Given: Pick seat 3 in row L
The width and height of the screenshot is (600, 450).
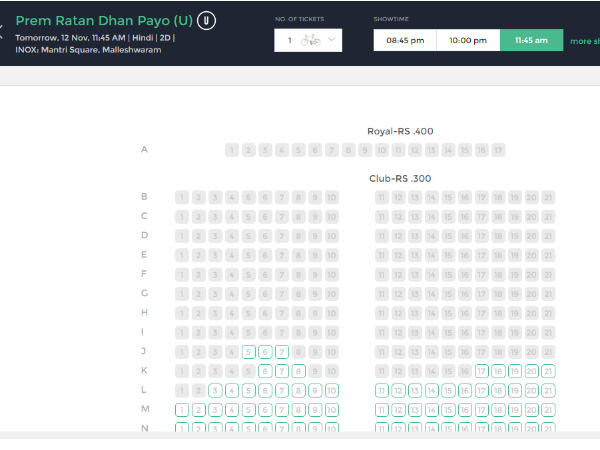Looking at the screenshot, I should (x=215, y=390).
